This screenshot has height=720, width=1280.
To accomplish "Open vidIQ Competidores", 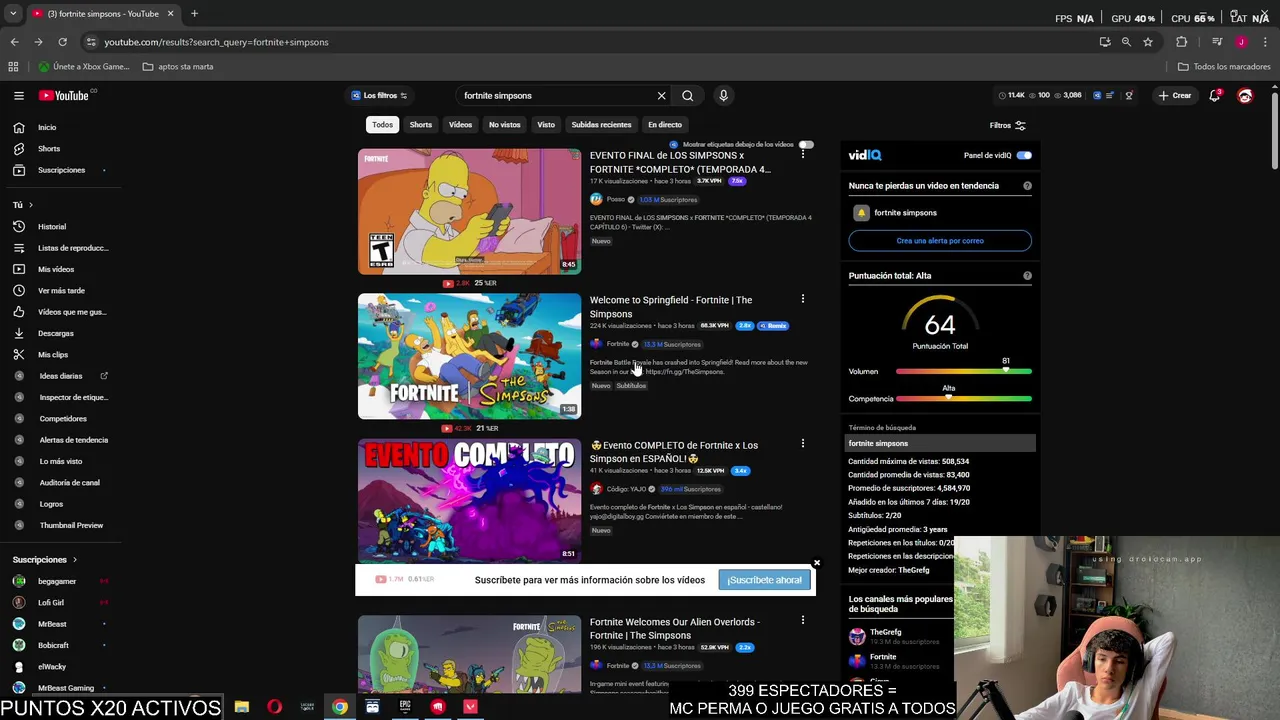I will (63, 419).
